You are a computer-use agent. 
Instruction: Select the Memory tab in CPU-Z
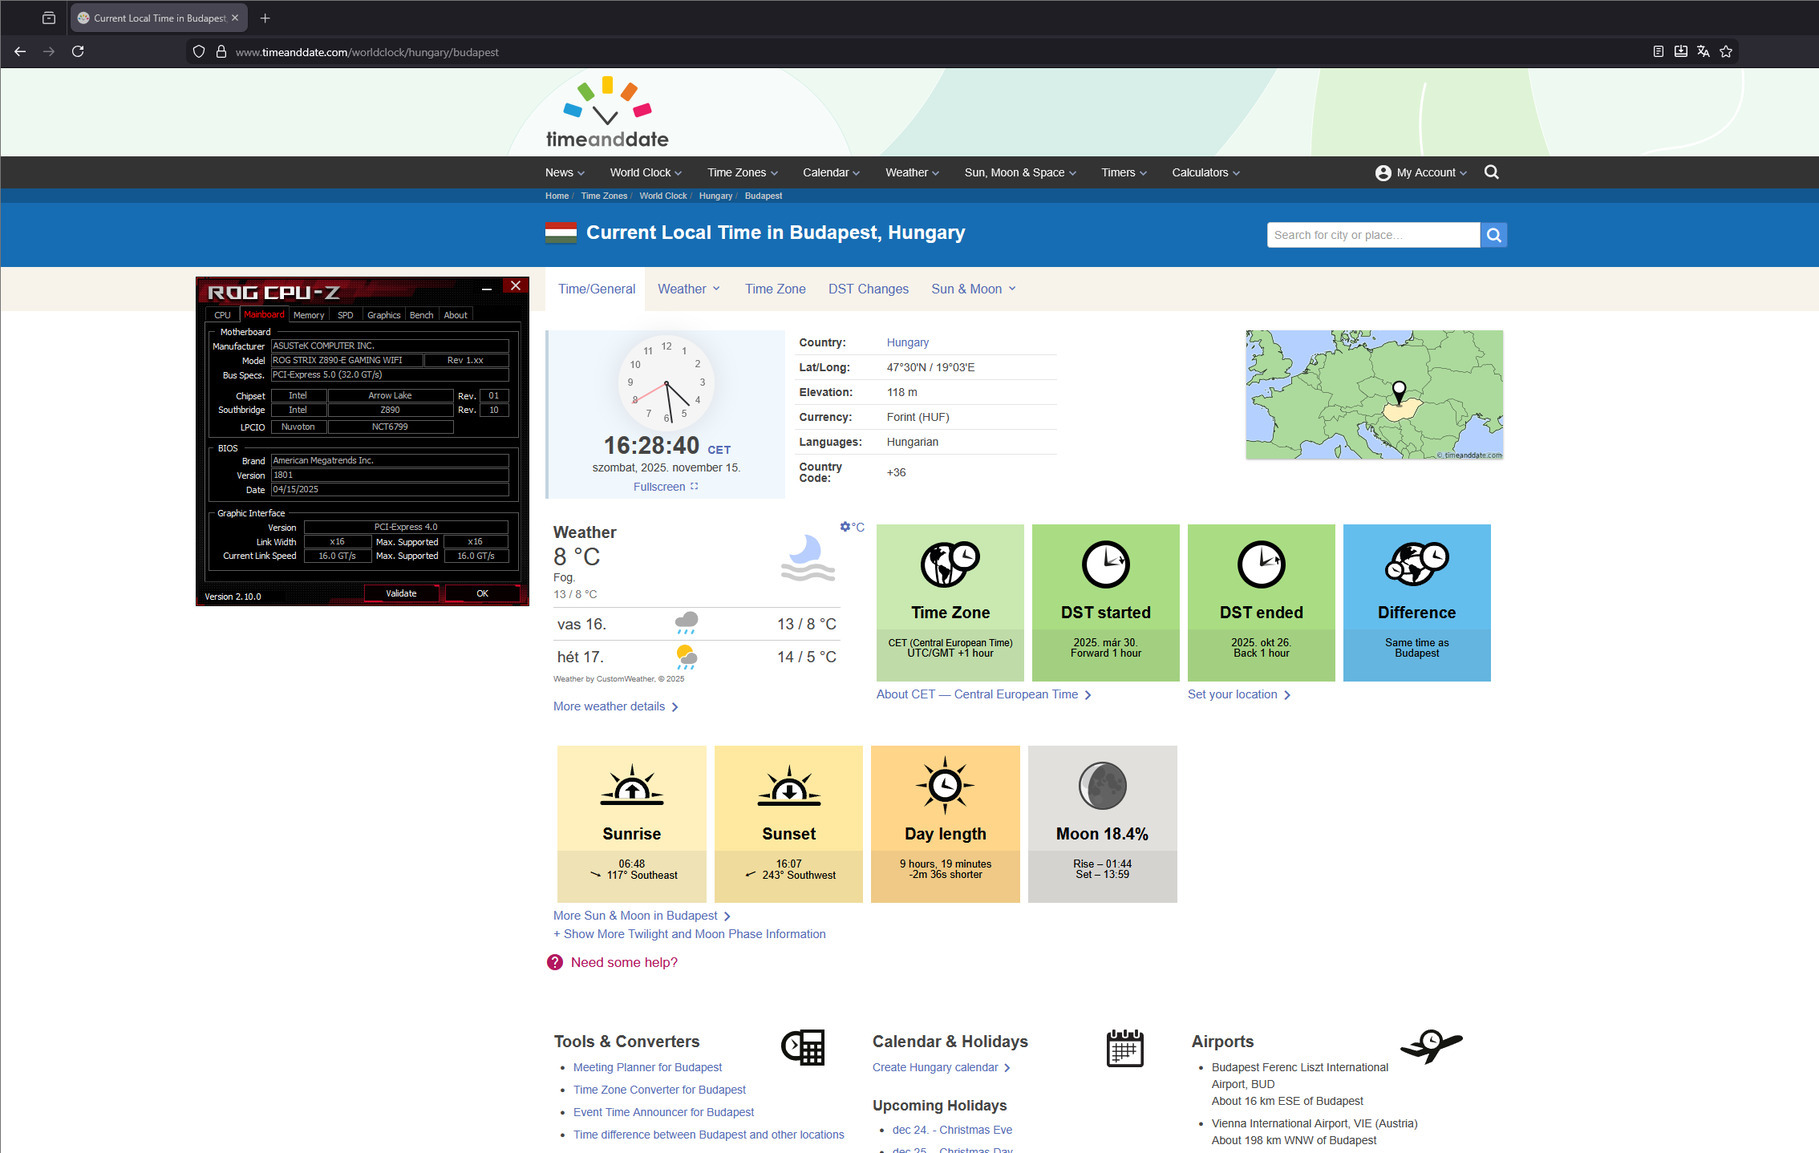click(308, 315)
